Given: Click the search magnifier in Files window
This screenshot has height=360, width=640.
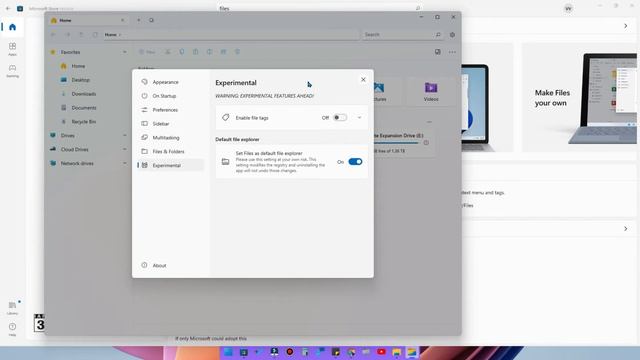Looking at the screenshot, I should [x=438, y=35].
